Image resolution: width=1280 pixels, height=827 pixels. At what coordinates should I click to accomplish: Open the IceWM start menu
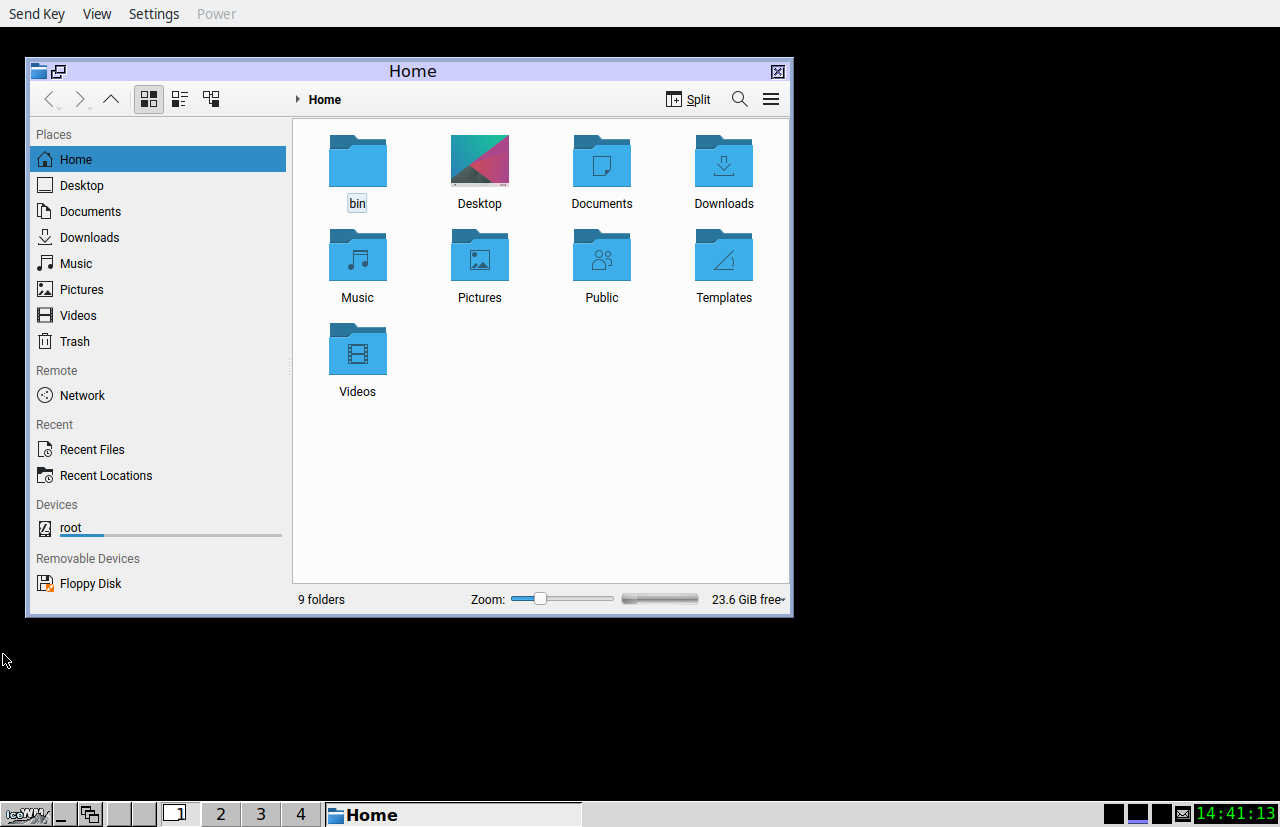tap(26, 814)
